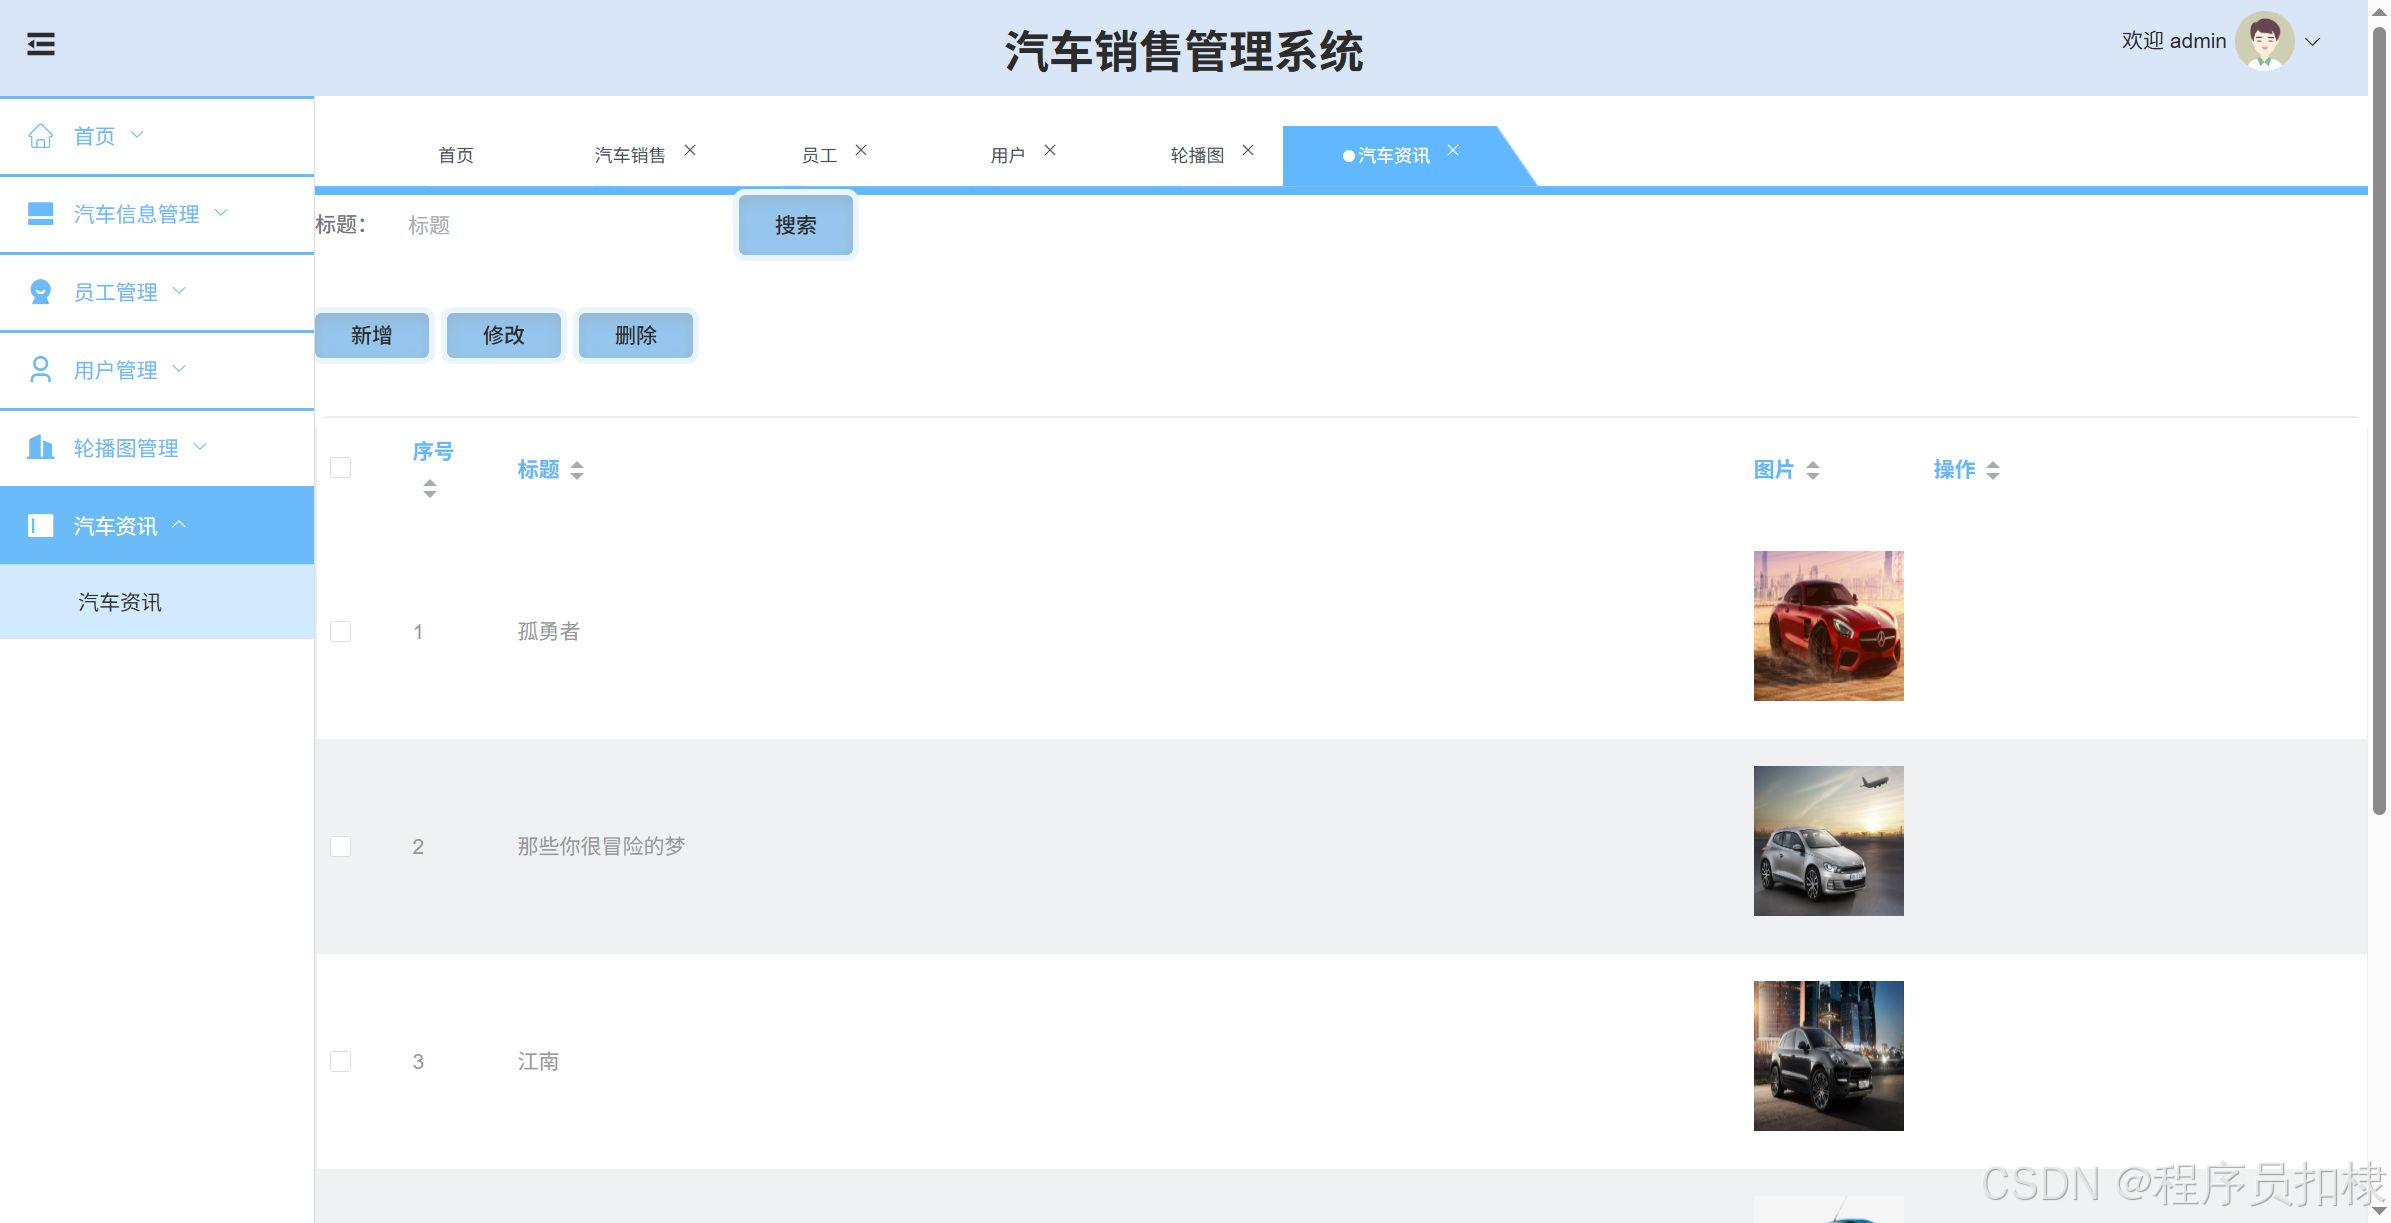Click the 用户管理 person icon

click(40, 370)
